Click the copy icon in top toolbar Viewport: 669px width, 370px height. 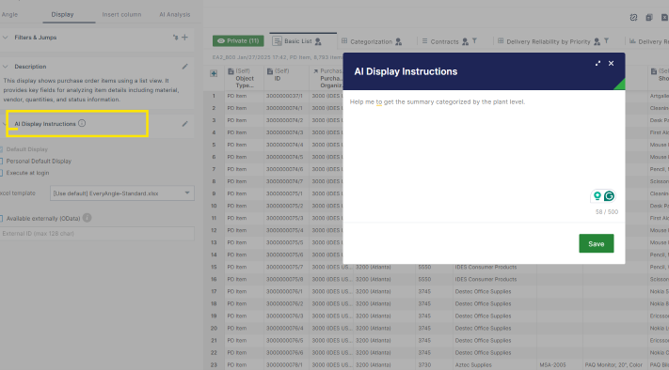coord(649,17)
